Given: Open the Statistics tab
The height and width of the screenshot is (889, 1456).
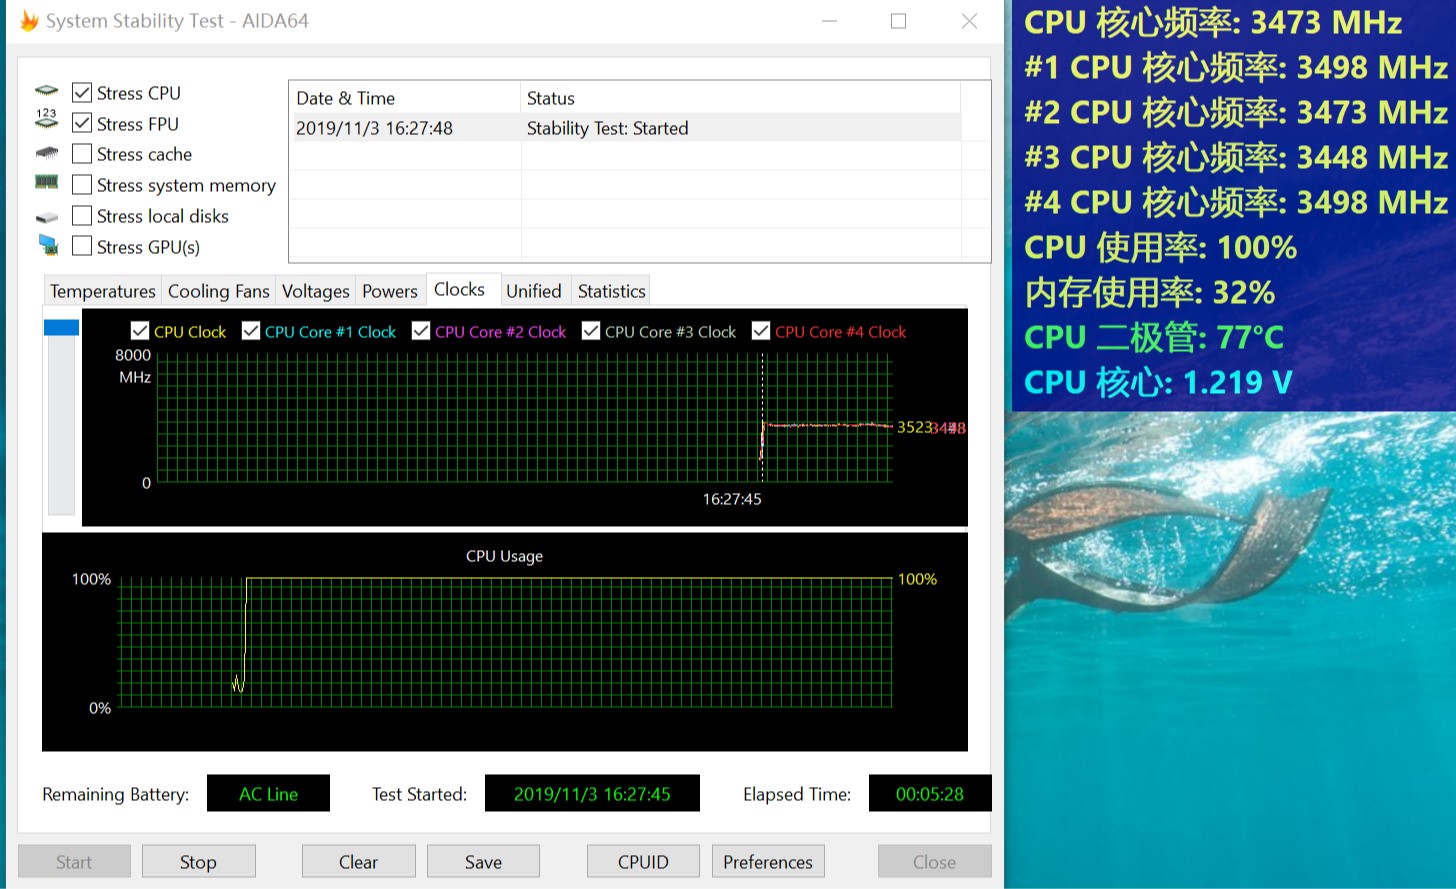Looking at the screenshot, I should pos(611,291).
